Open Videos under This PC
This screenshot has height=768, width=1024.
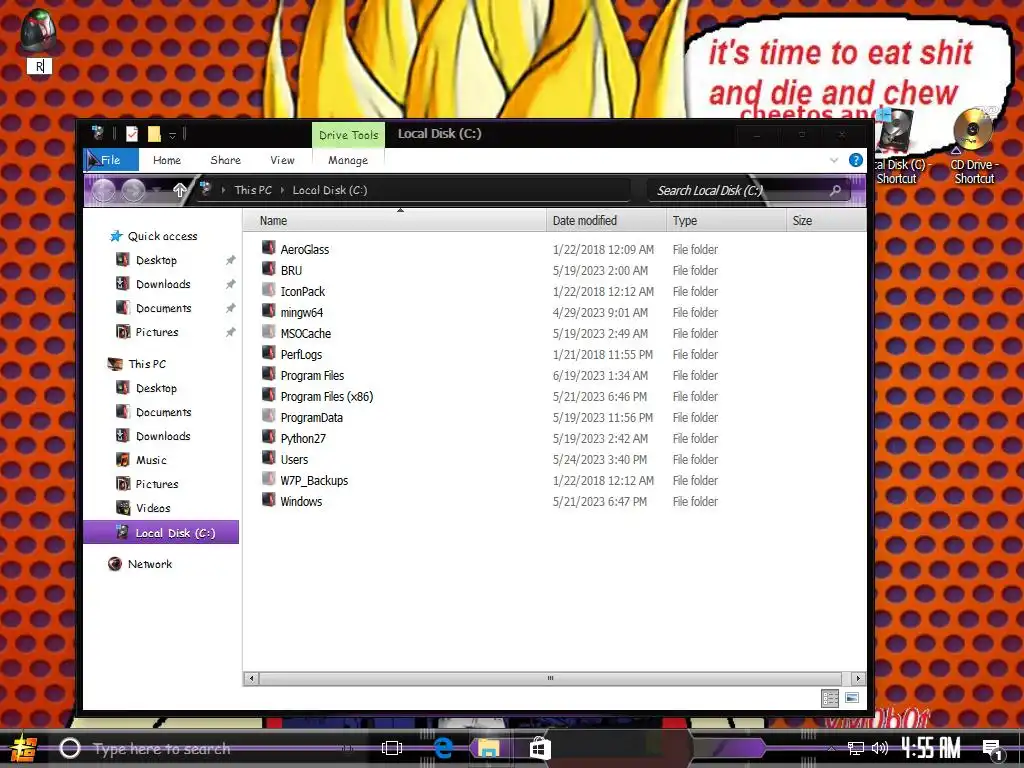(x=153, y=508)
